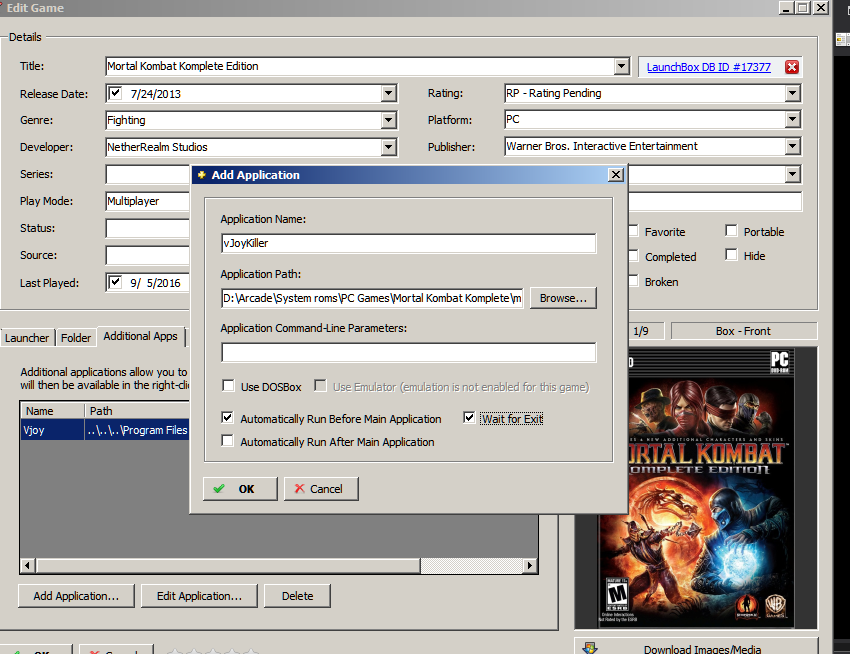Click Browse for application path

[x=563, y=298]
